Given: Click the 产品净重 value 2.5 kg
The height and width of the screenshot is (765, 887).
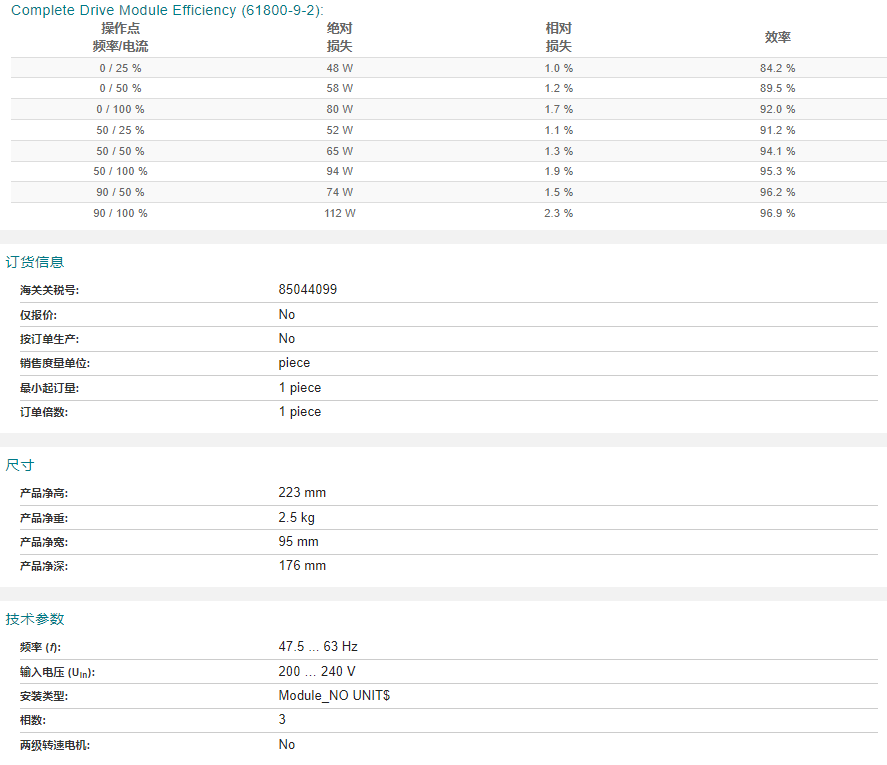Looking at the screenshot, I should point(296,517).
